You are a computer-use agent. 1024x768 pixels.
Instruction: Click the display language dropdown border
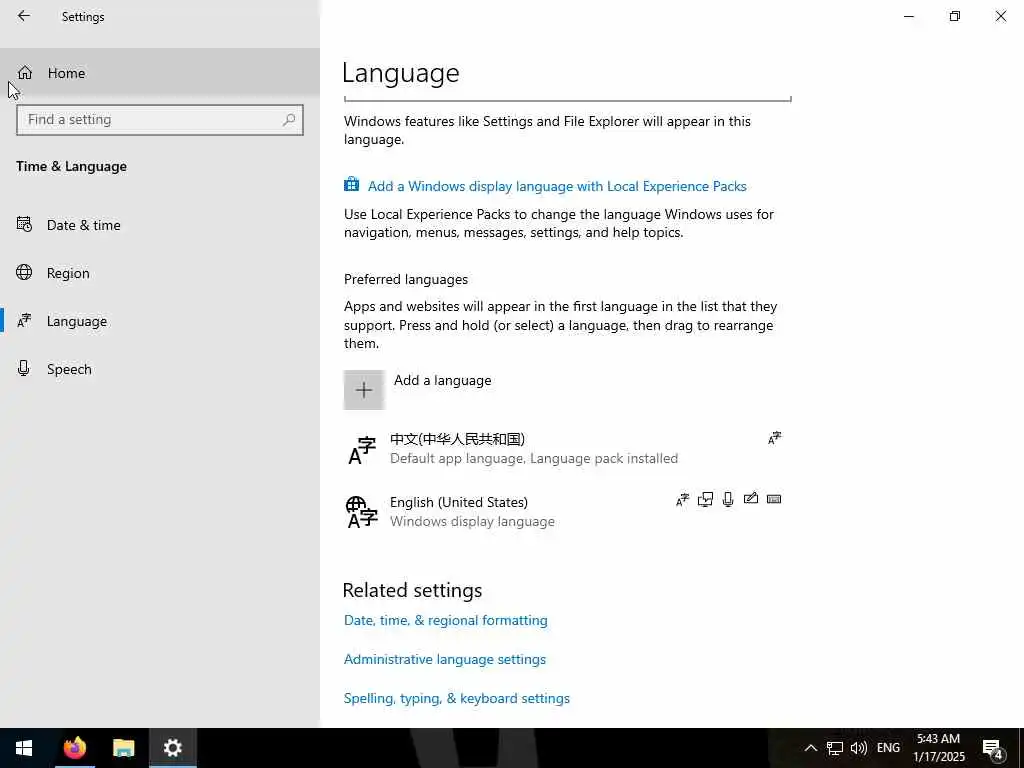pos(568,99)
